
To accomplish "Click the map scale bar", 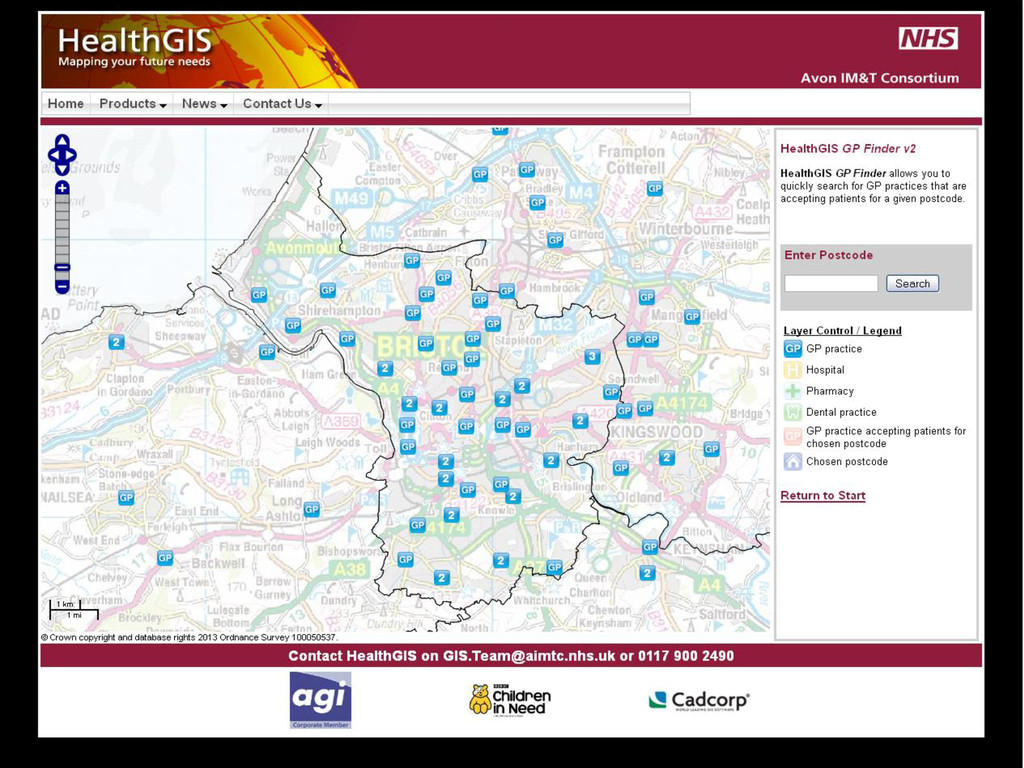I will coord(74,609).
